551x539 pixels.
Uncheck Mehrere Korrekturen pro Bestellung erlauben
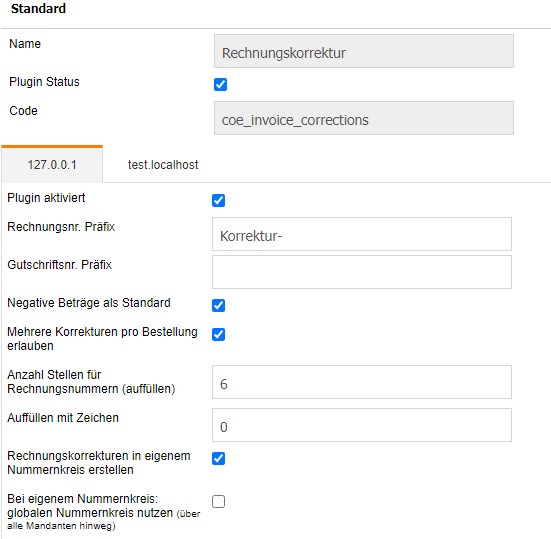click(218, 334)
